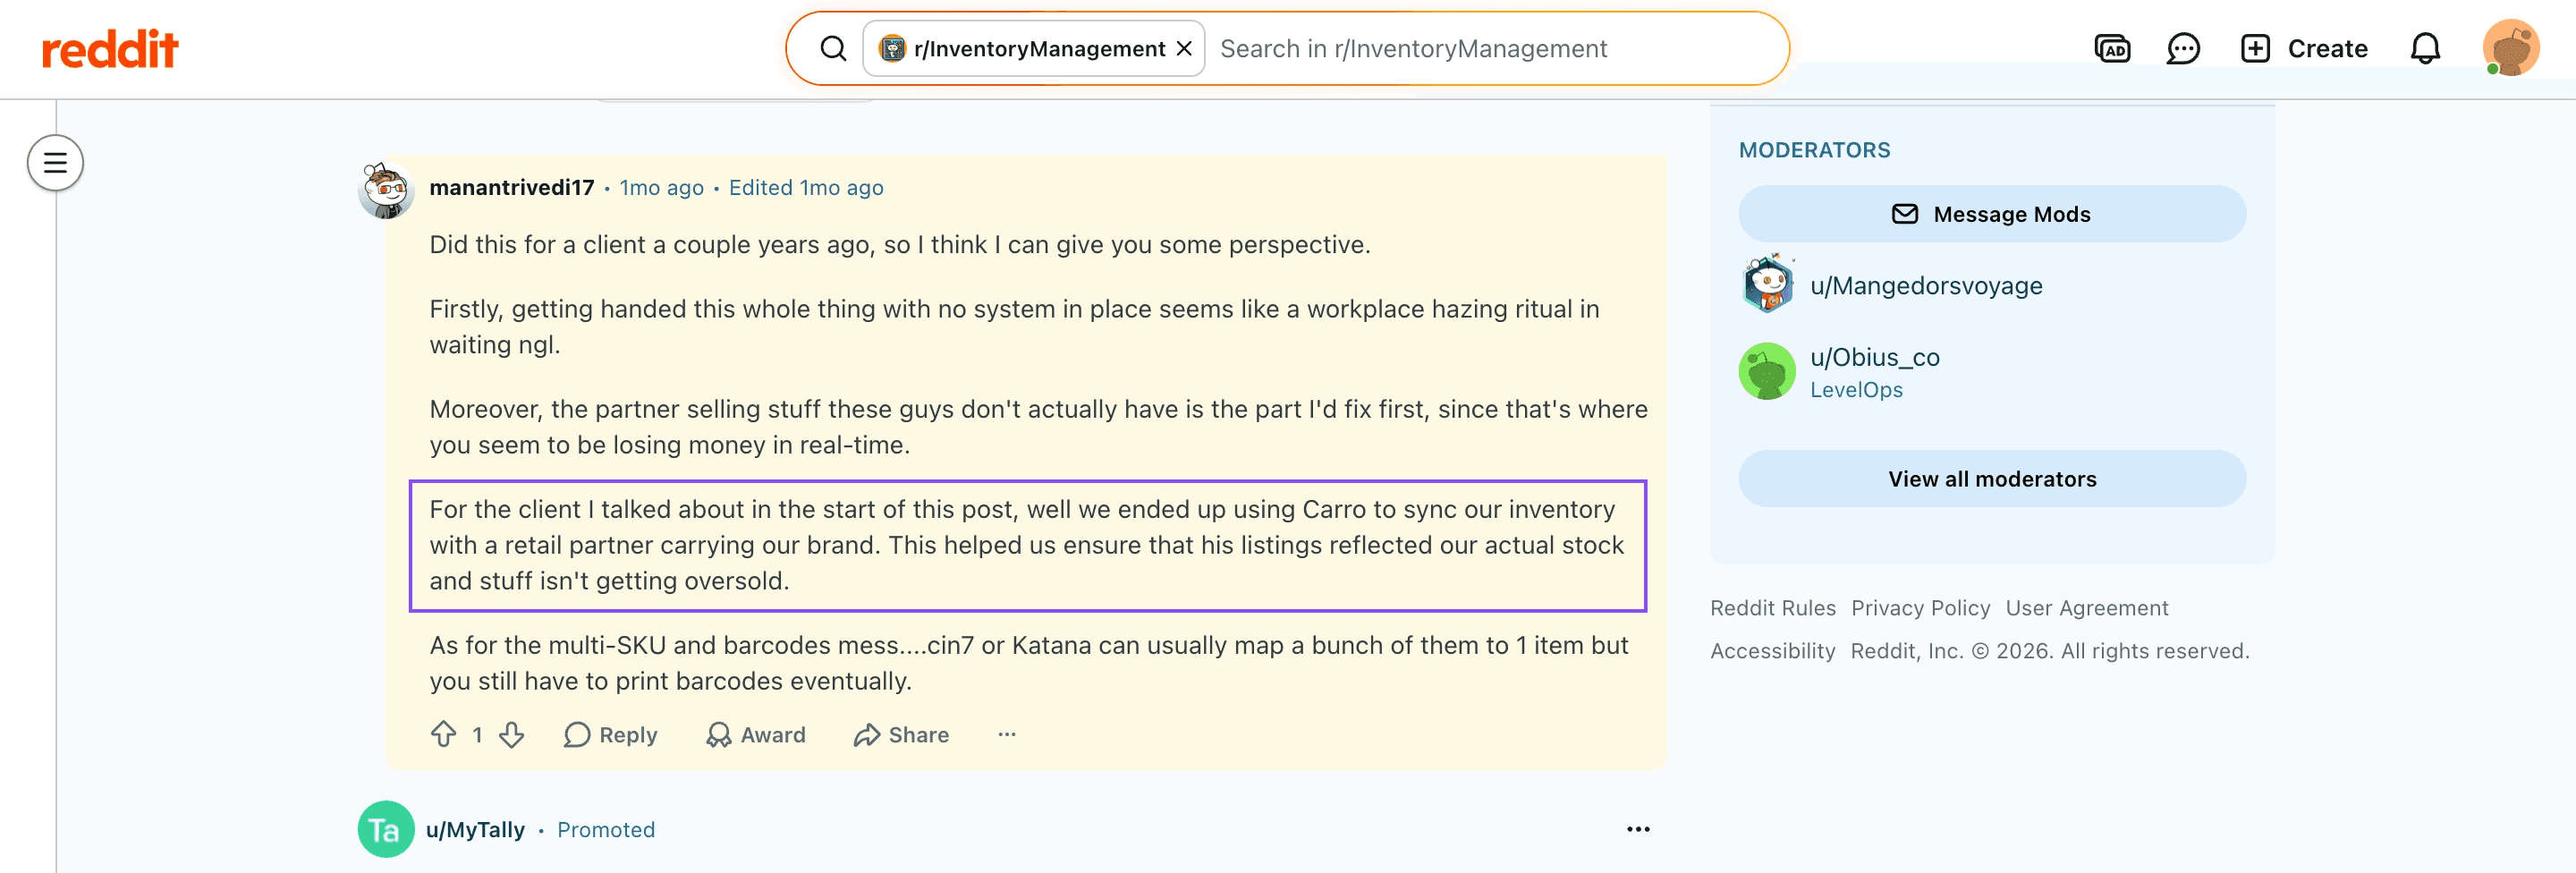Reply to manantrivedi17's comment
The width and height of the screenshot is (2576, 873).
pyautogui.click(x=610, y=735)
